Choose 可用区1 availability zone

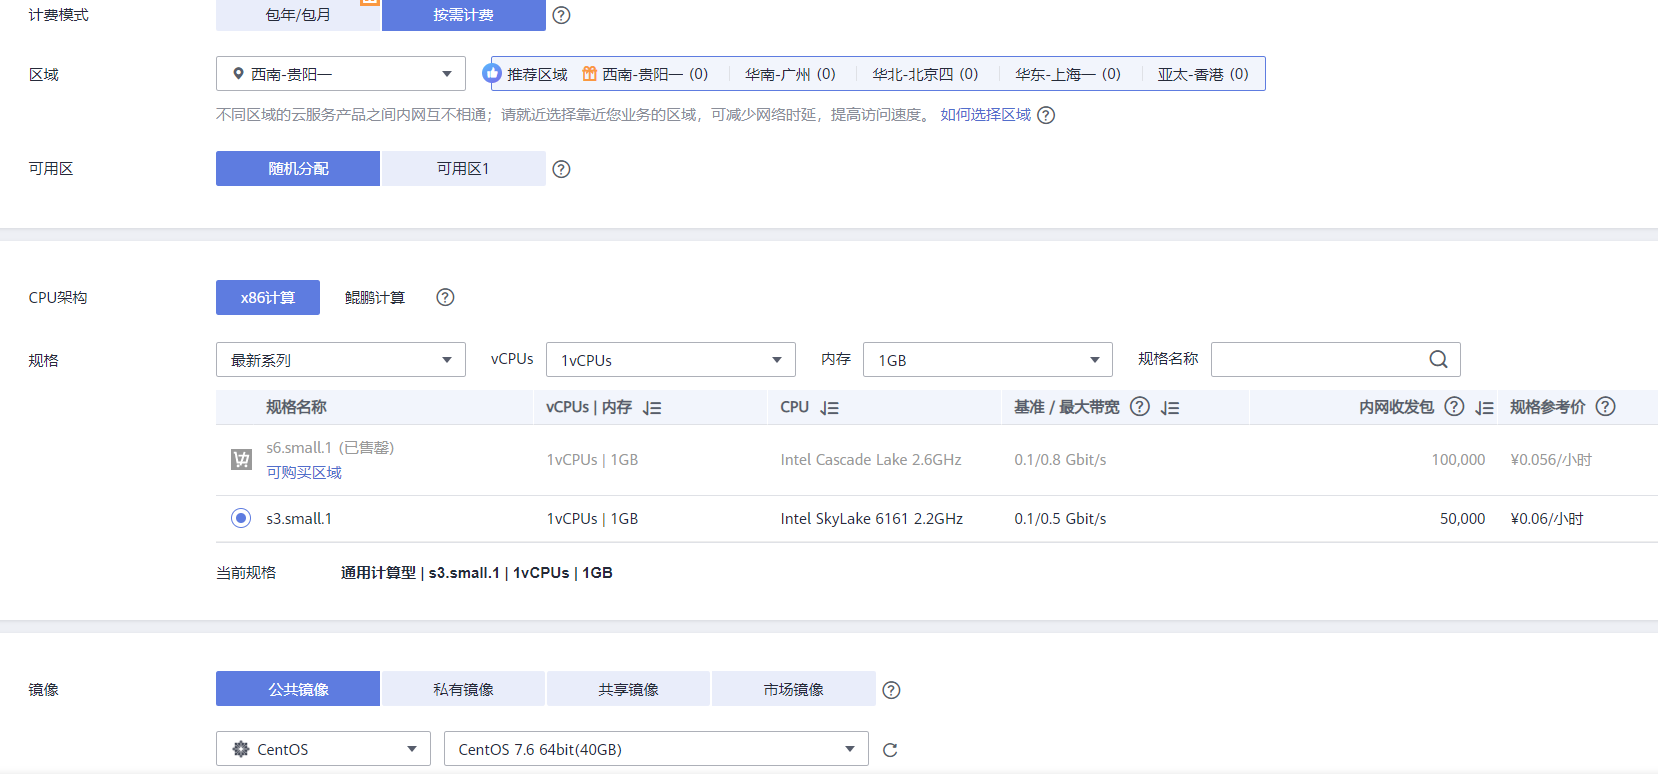[464, 168]
